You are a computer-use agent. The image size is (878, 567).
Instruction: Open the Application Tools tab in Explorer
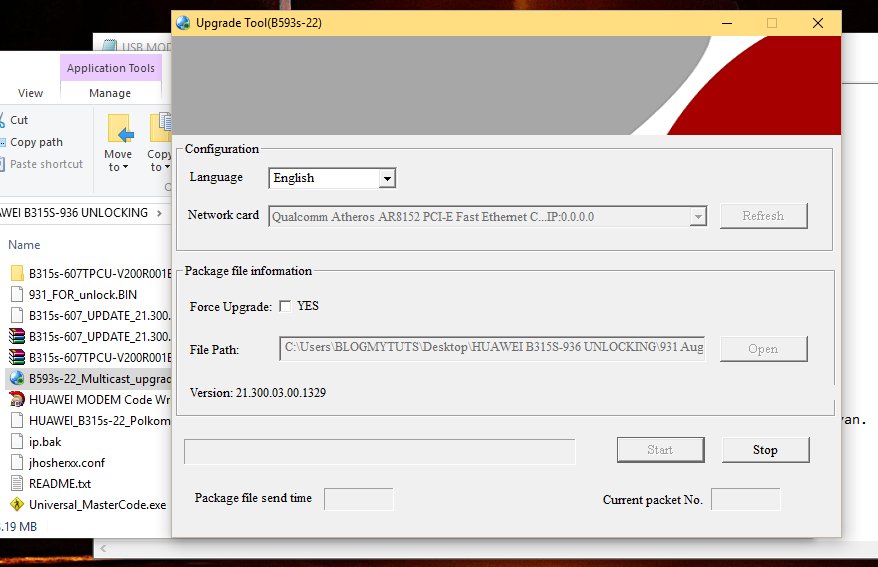[x=111, y=68]
